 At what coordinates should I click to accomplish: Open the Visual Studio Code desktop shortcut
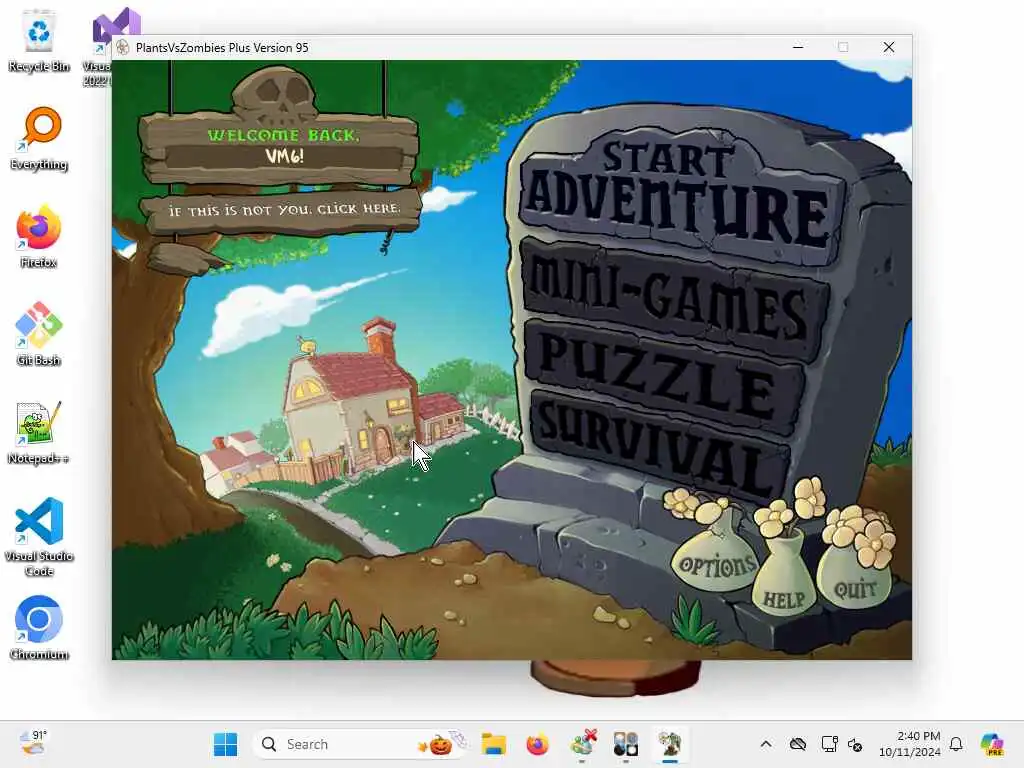click(39, 537)
